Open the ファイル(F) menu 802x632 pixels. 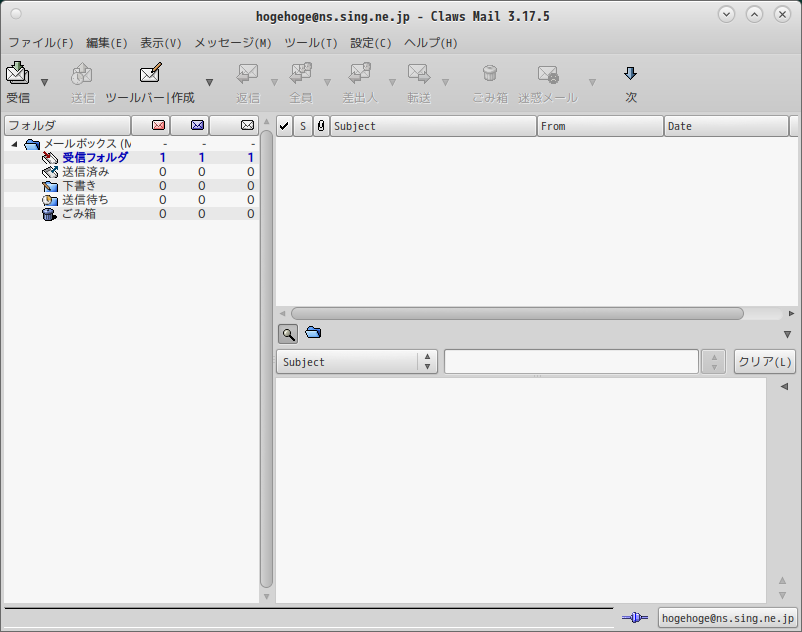[41, 43]
